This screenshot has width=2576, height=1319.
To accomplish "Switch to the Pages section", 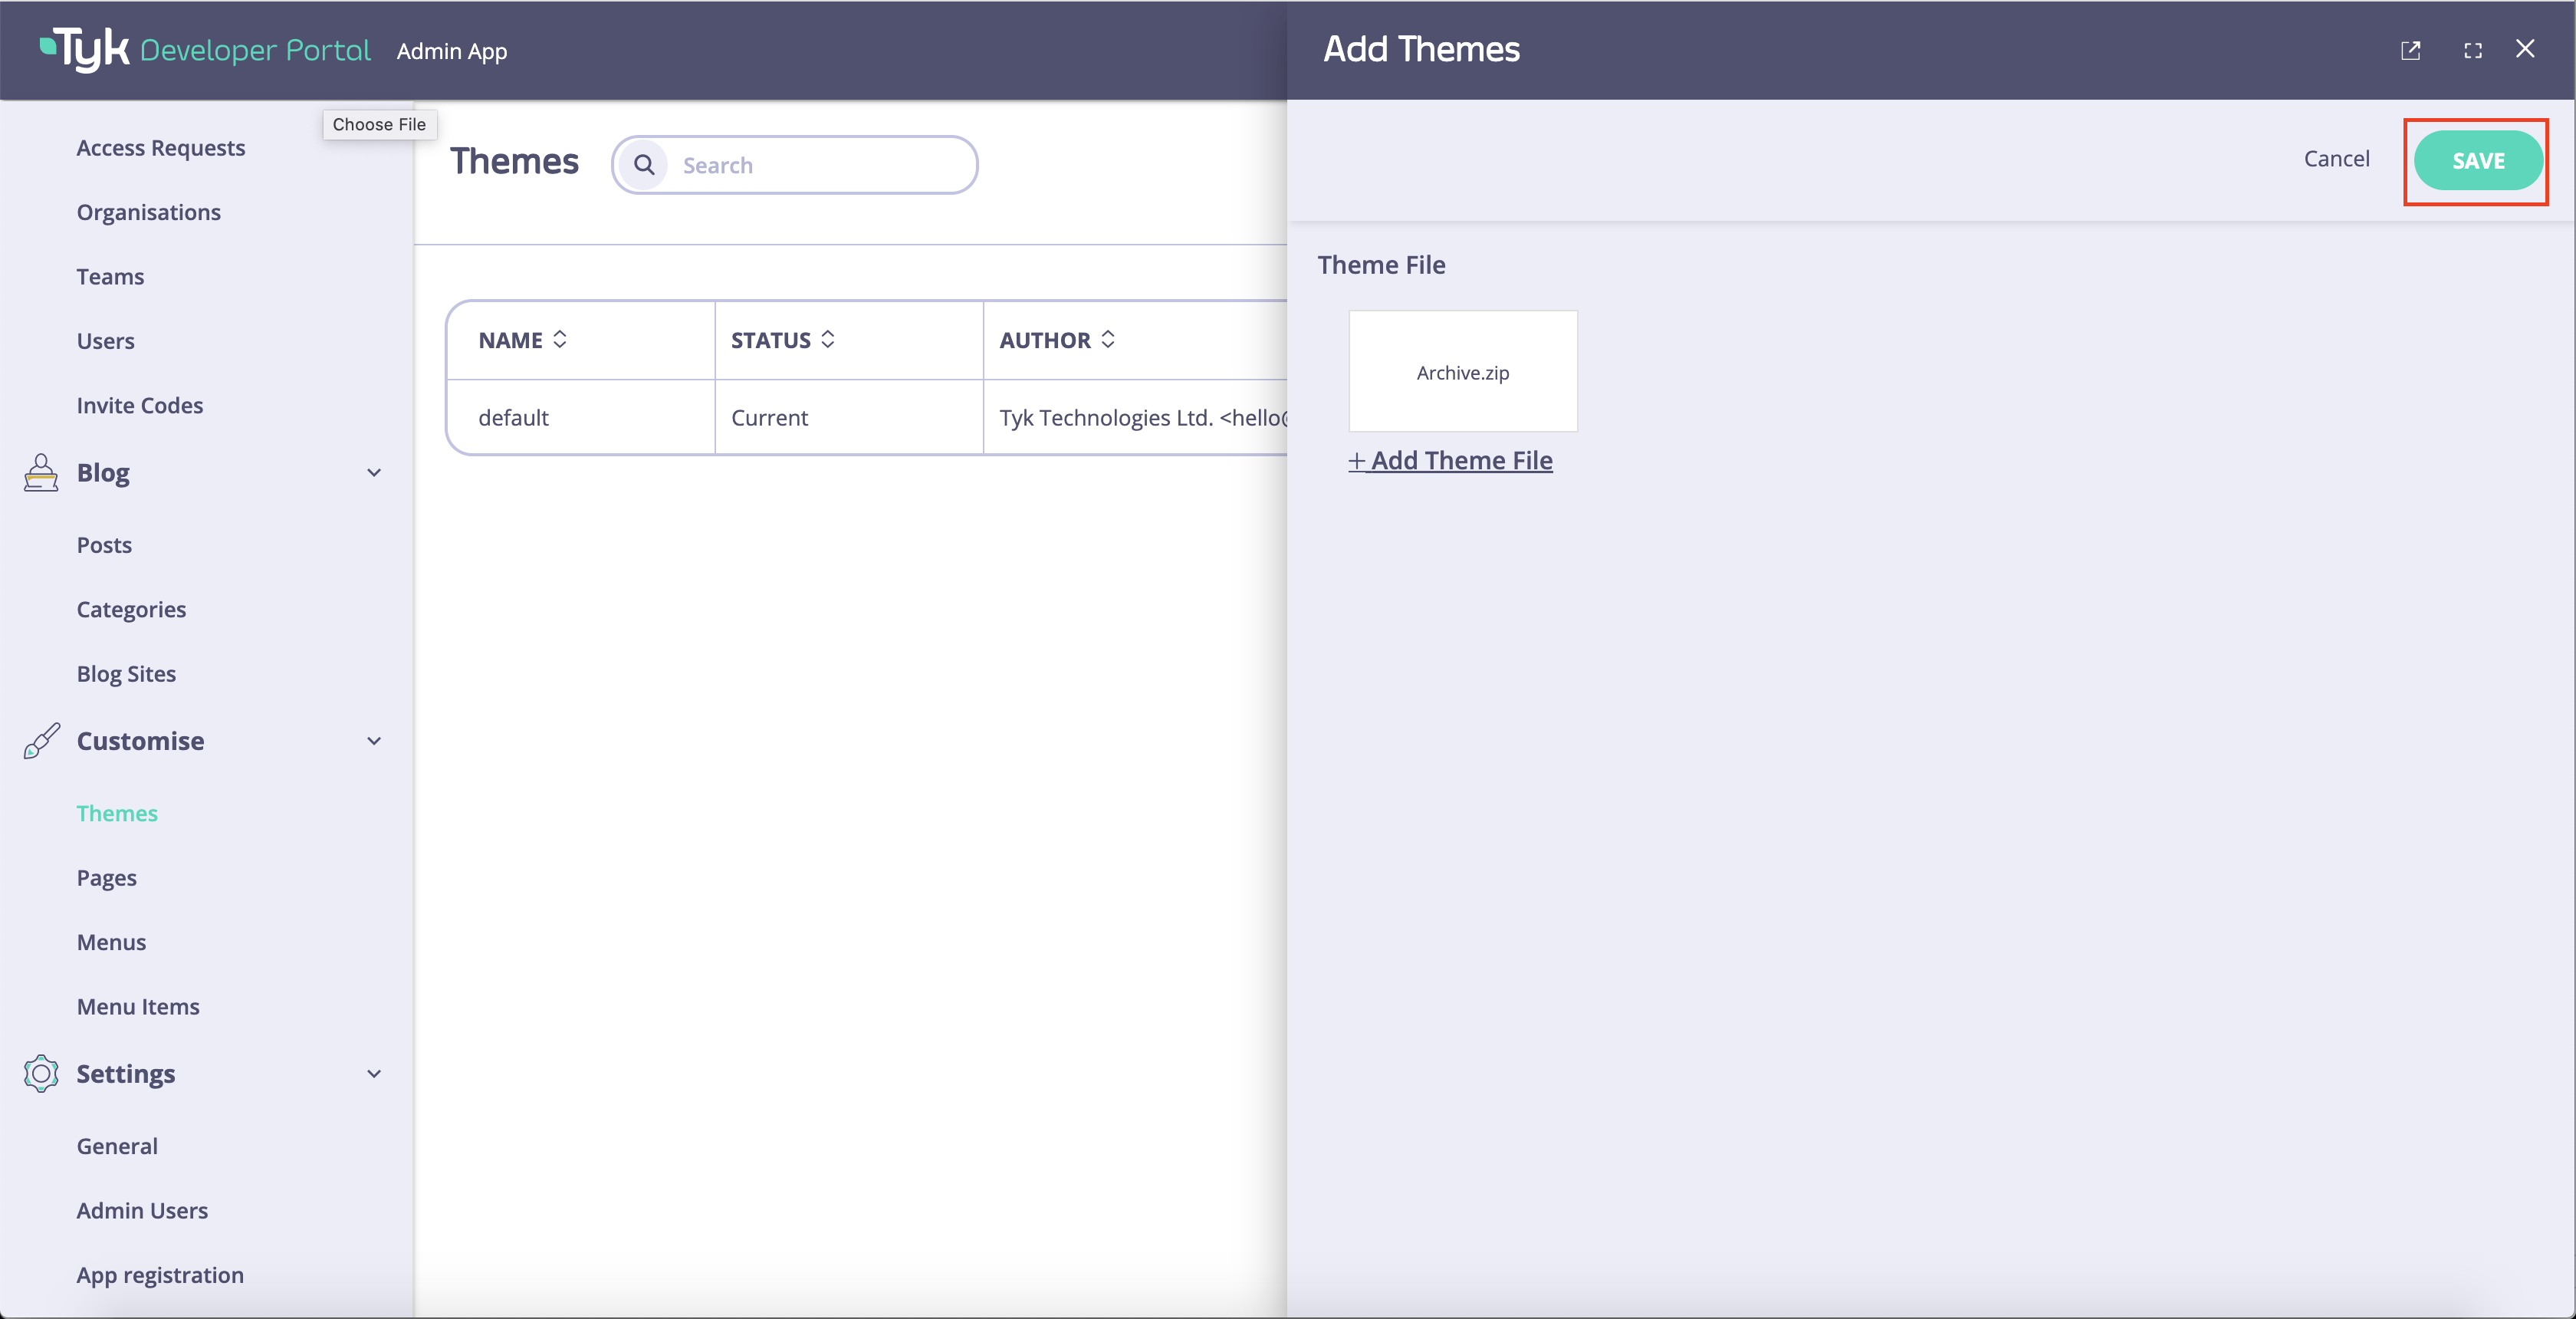I will coord(106,877).
